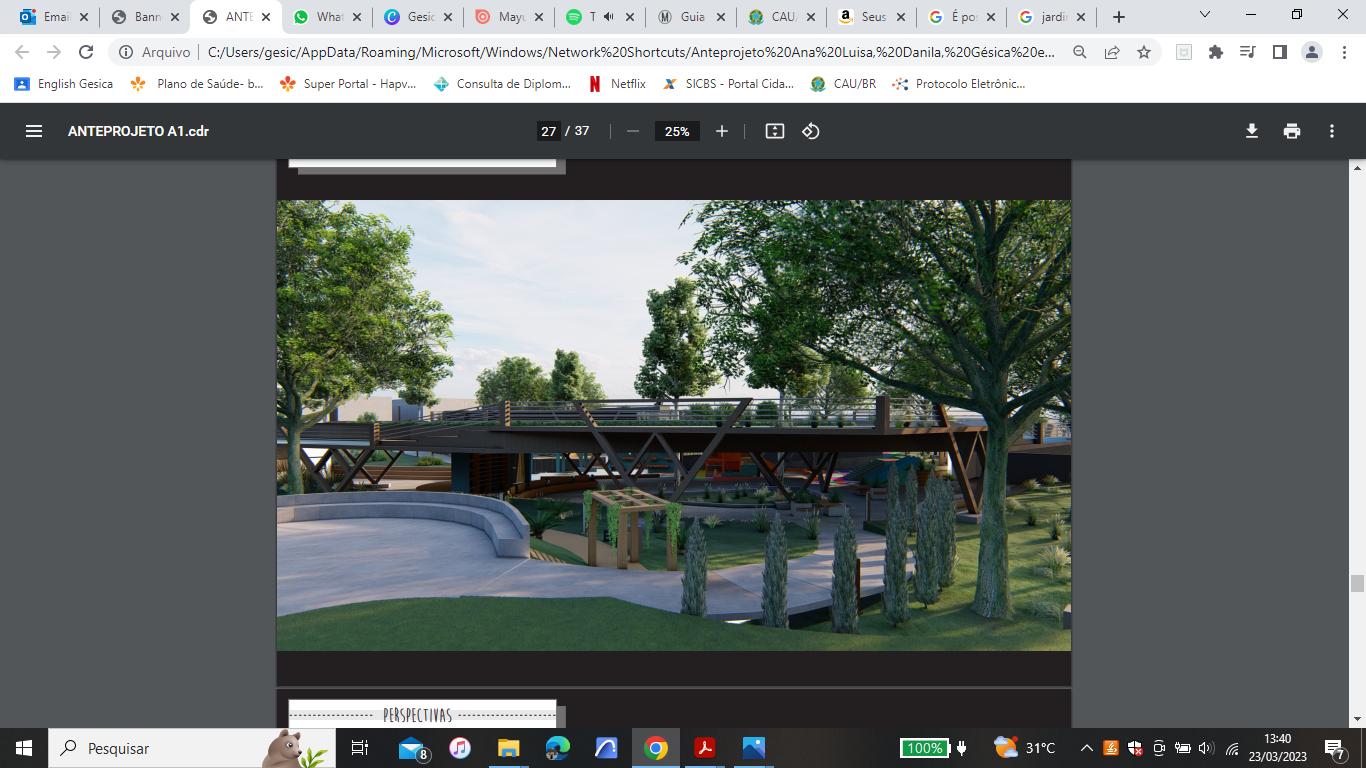
Task: Open the CAU/BR bookmark
Action: (x=843, y=84)
